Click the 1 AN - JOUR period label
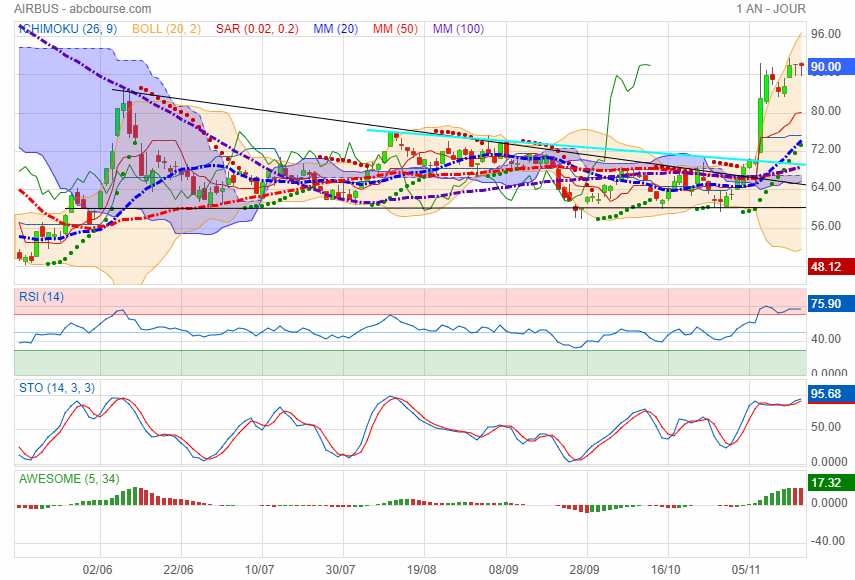Screen dimensions: 855x580 pos(770,9)
